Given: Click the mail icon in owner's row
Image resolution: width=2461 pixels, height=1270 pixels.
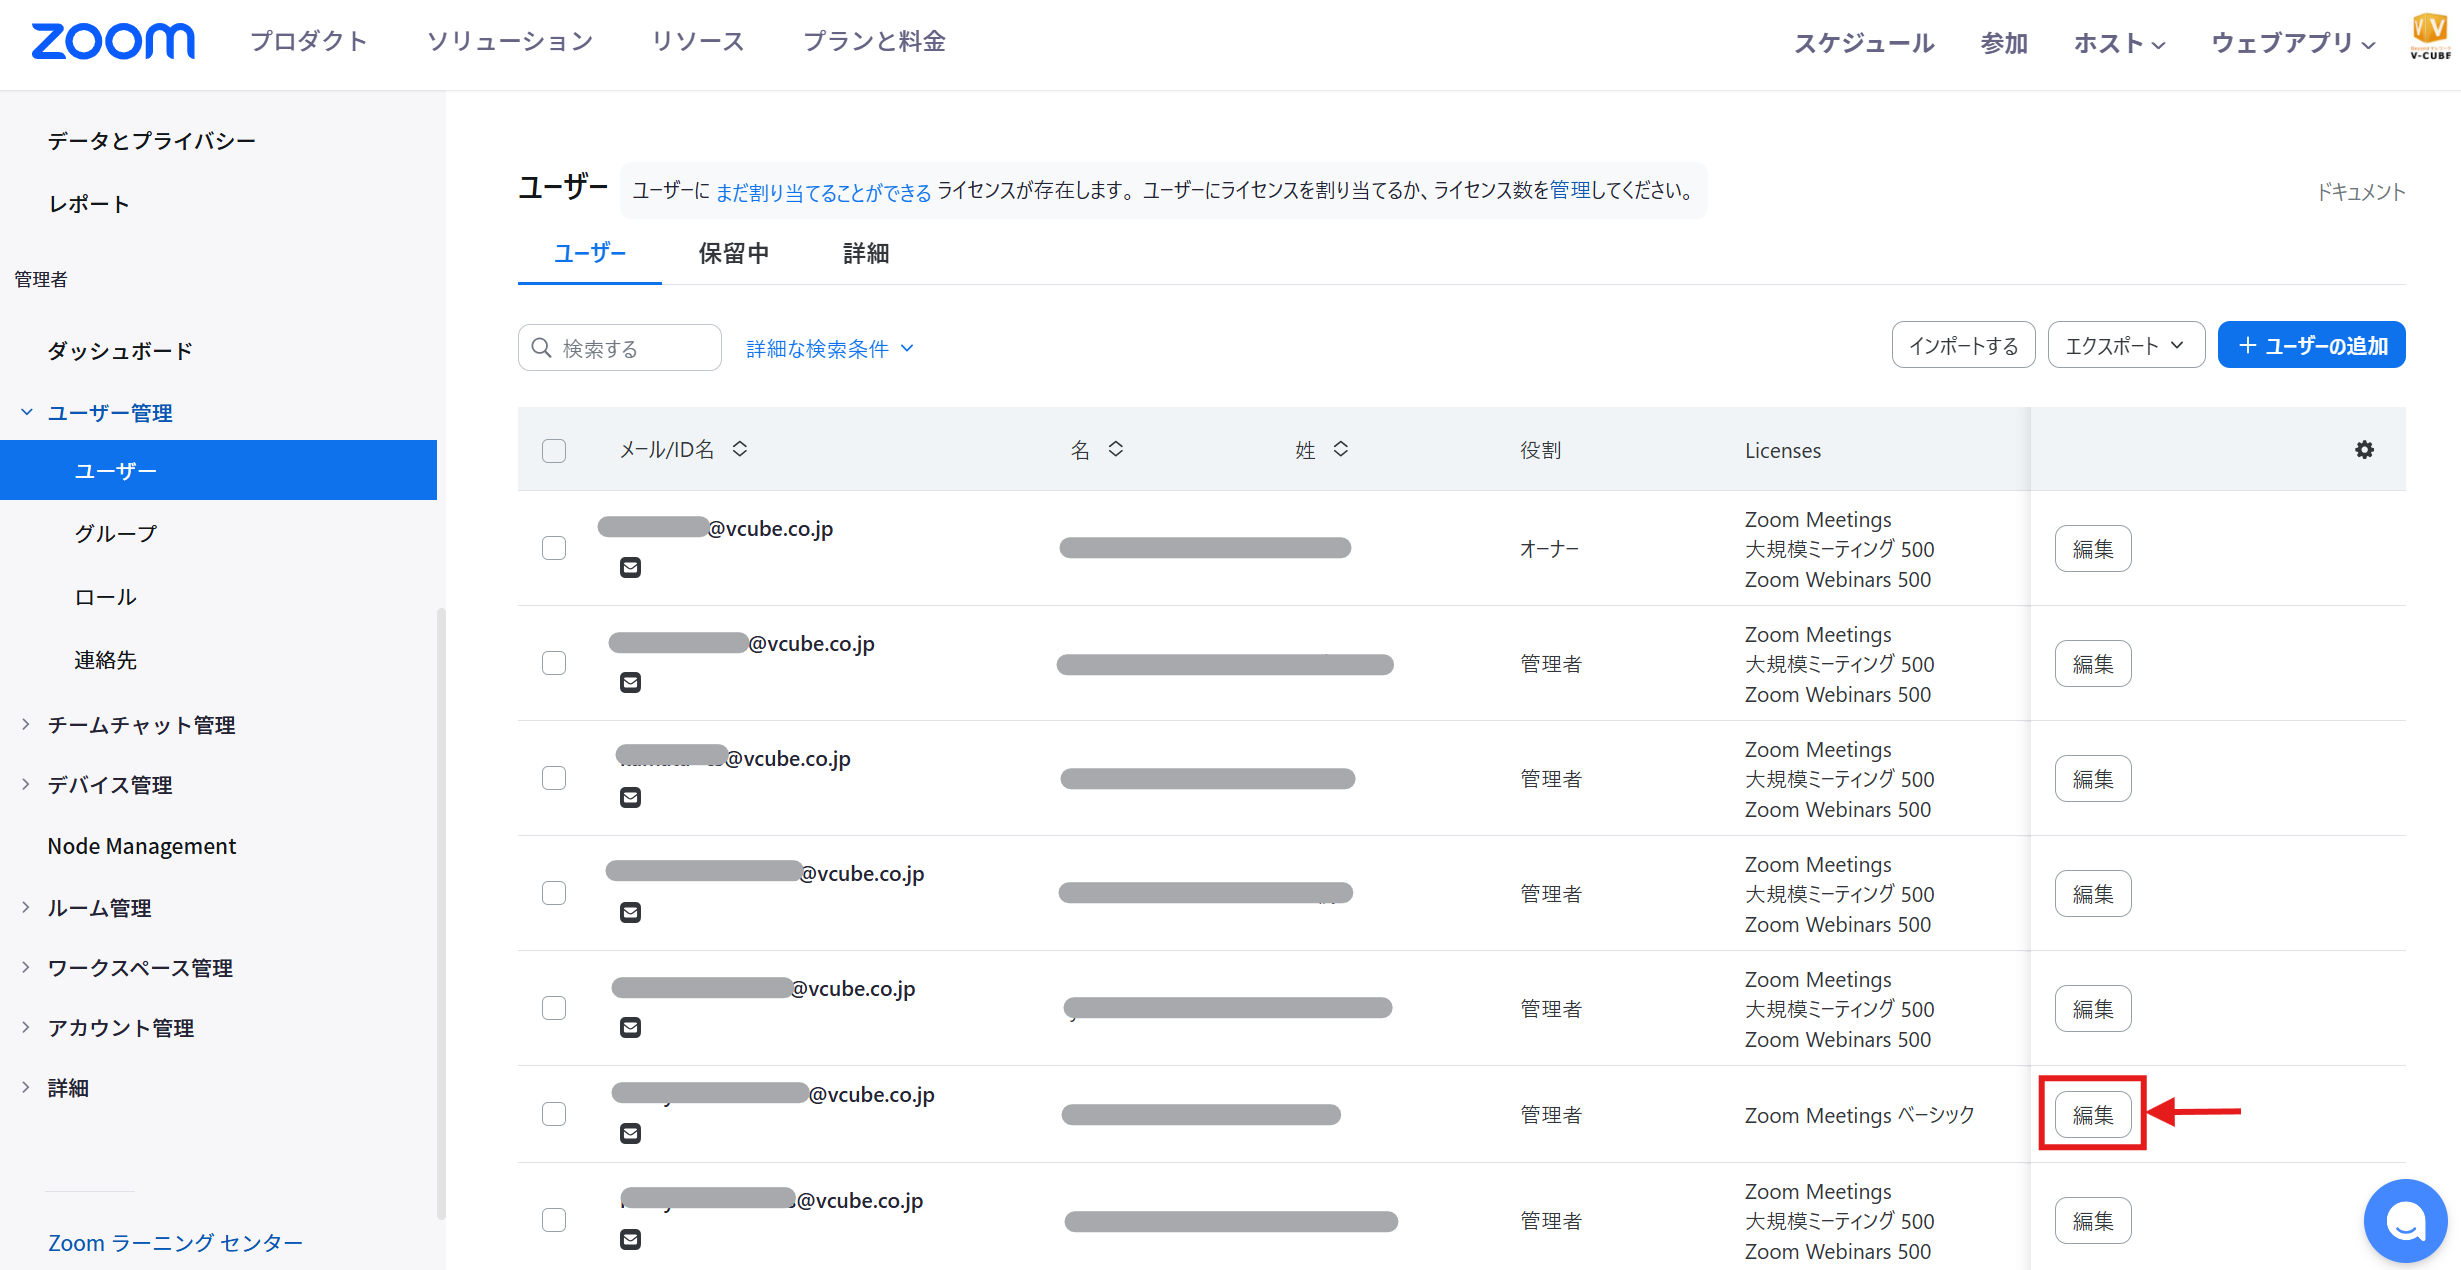Looking at the screenshot, I should point(630,568).
